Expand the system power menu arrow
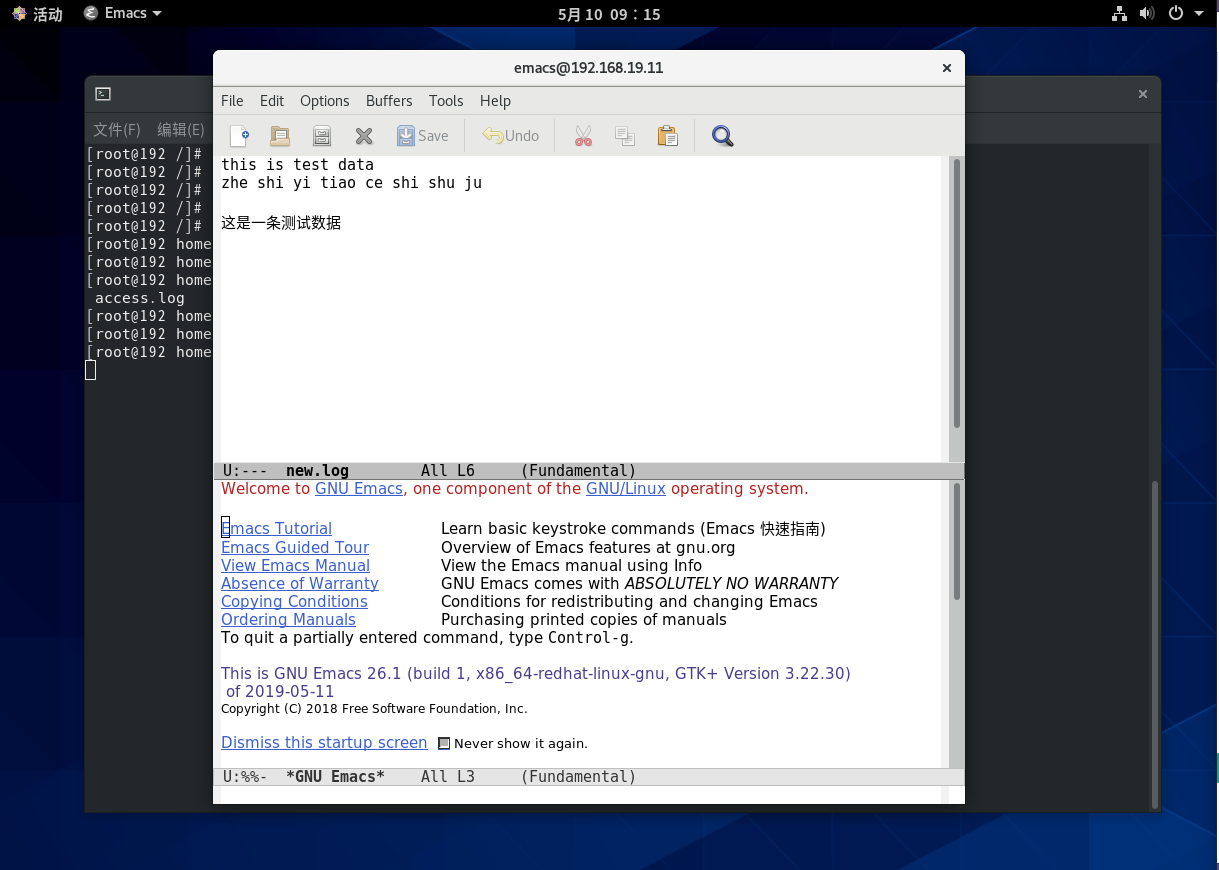 click(x=1199, y=13)
